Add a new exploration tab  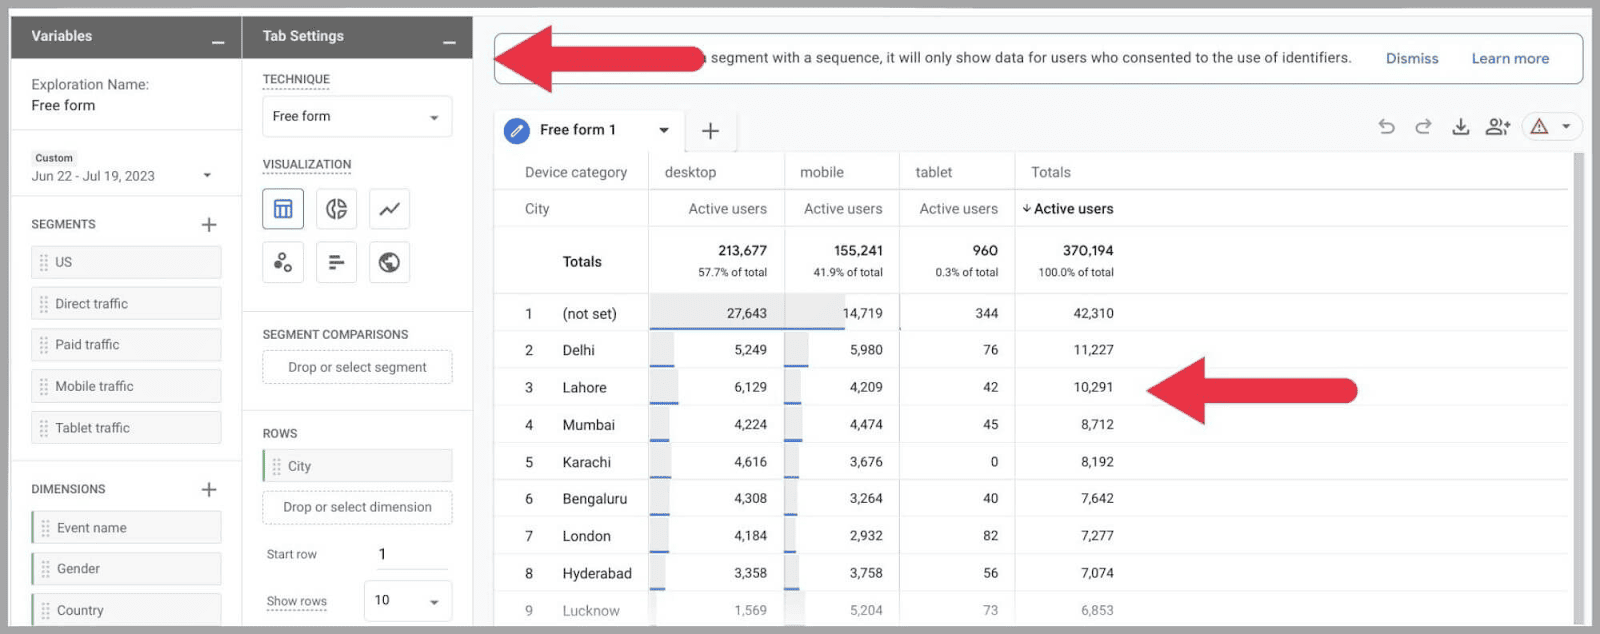coord(710,131)
